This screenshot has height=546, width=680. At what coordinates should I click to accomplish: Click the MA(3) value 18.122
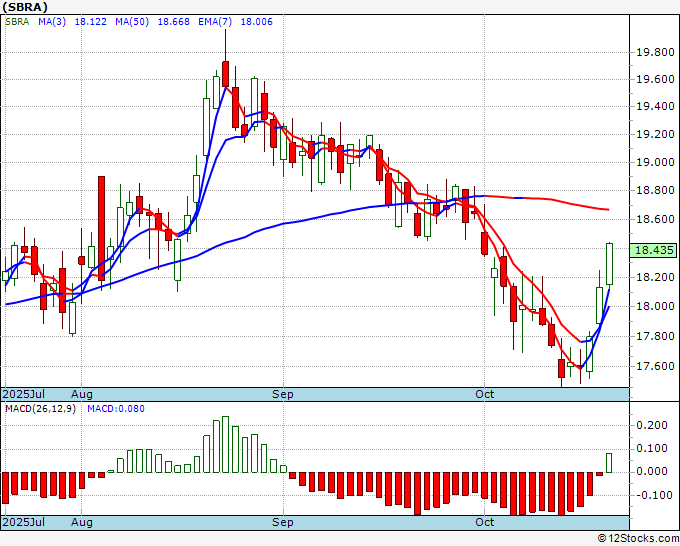point(91,22)
